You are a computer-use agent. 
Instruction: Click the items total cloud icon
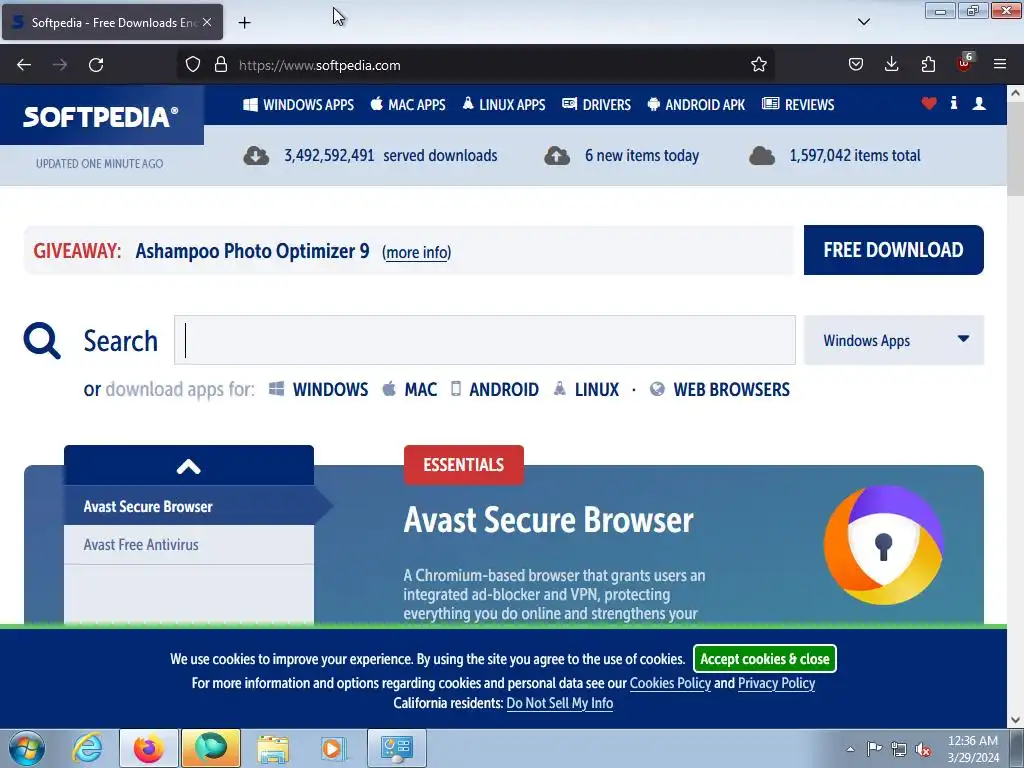click(762, 156)
